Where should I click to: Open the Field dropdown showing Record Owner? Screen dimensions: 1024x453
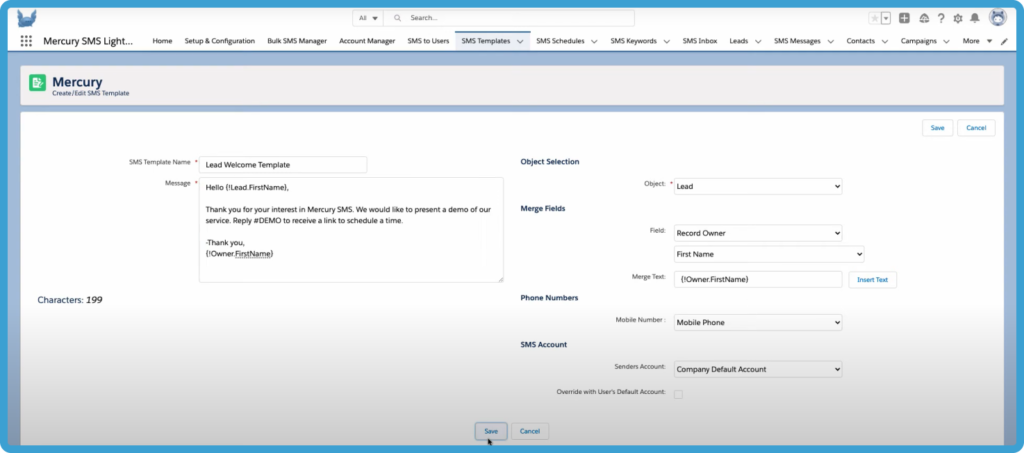(758, 233)
